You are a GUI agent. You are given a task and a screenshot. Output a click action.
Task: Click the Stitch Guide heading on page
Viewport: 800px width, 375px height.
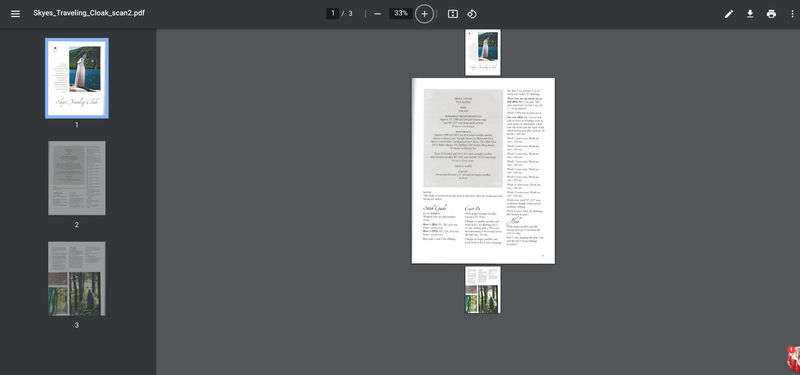[435, 208]
